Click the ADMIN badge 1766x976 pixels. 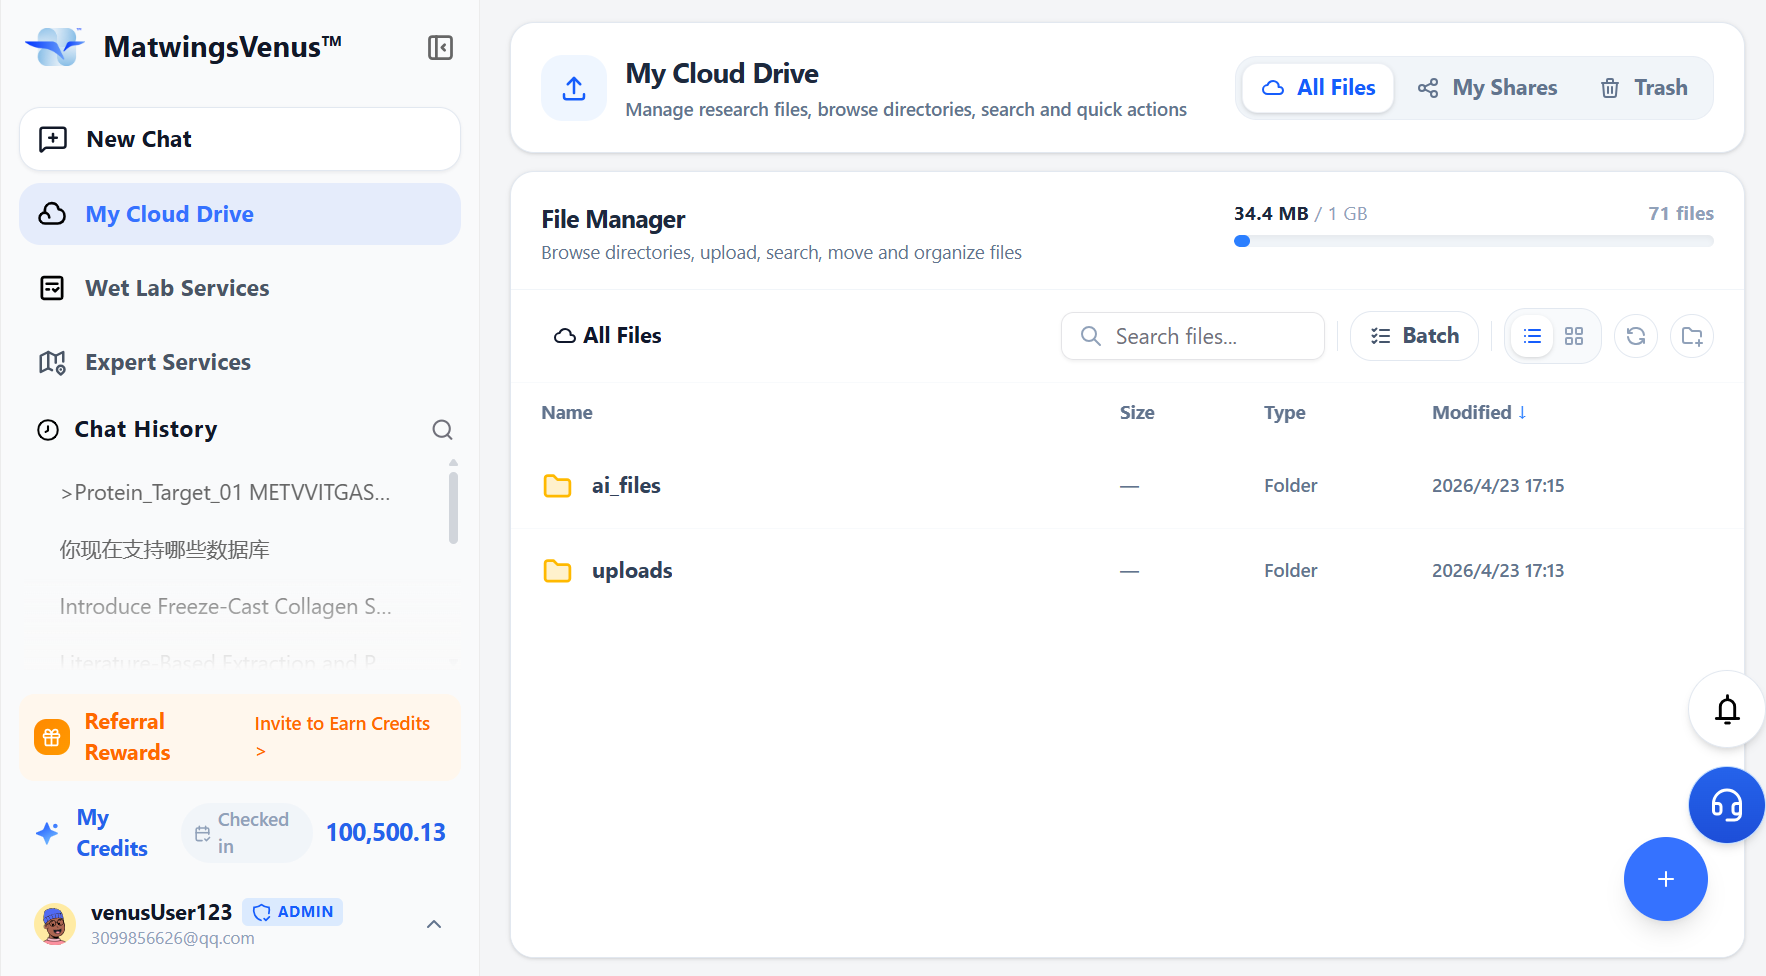(x=293, y=912)
